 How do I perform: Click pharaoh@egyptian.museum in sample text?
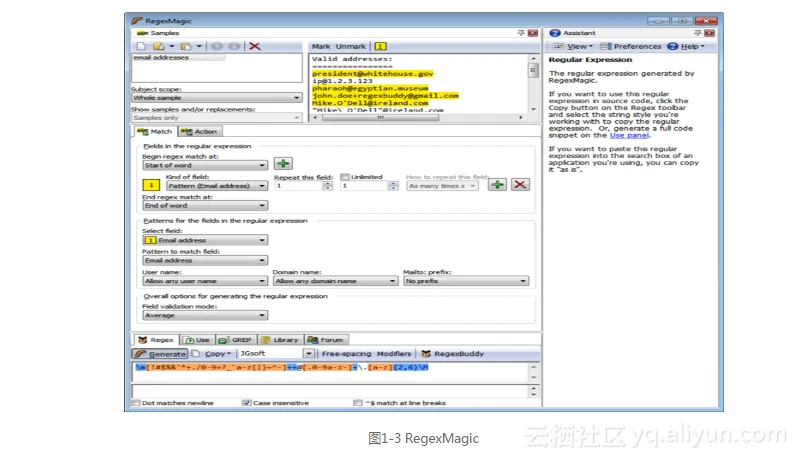[x=370, y=89]
